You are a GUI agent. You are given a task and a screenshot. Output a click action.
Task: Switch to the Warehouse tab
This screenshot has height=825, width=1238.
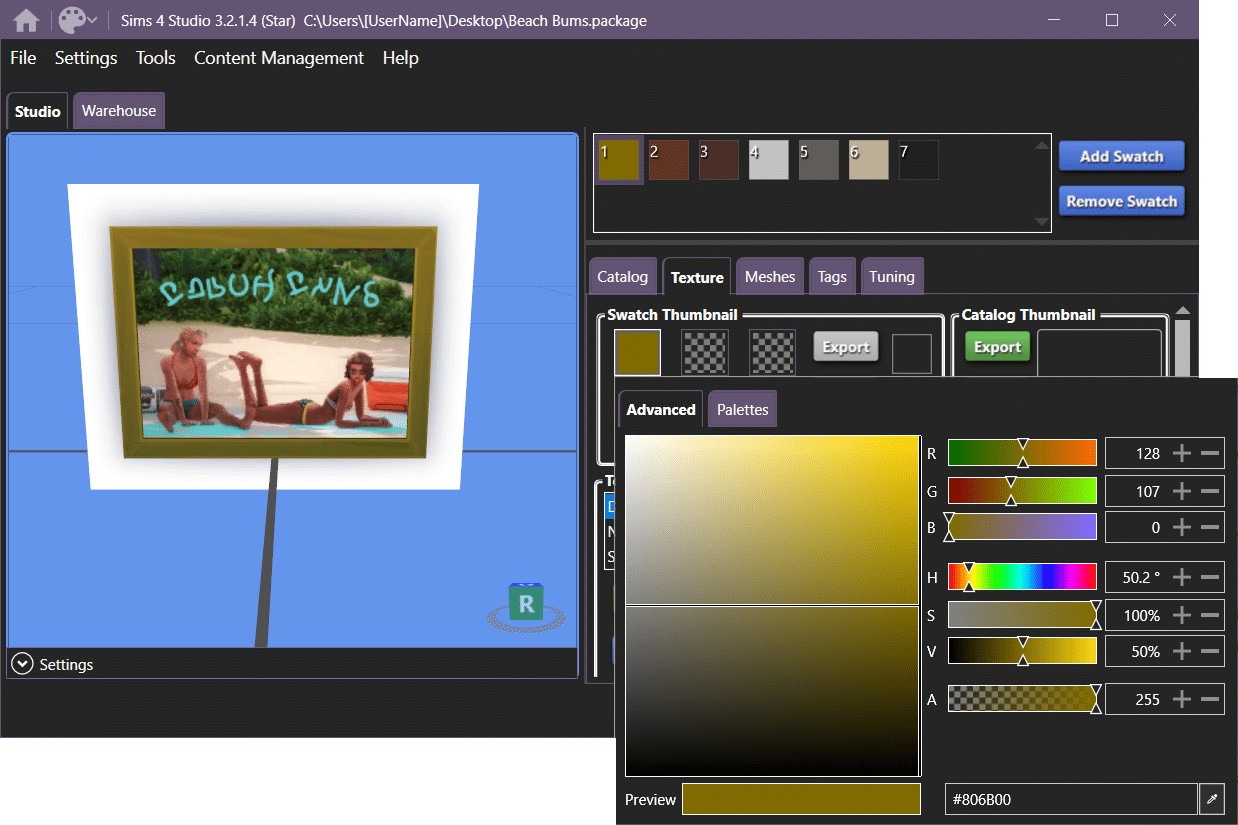(118, 110)
